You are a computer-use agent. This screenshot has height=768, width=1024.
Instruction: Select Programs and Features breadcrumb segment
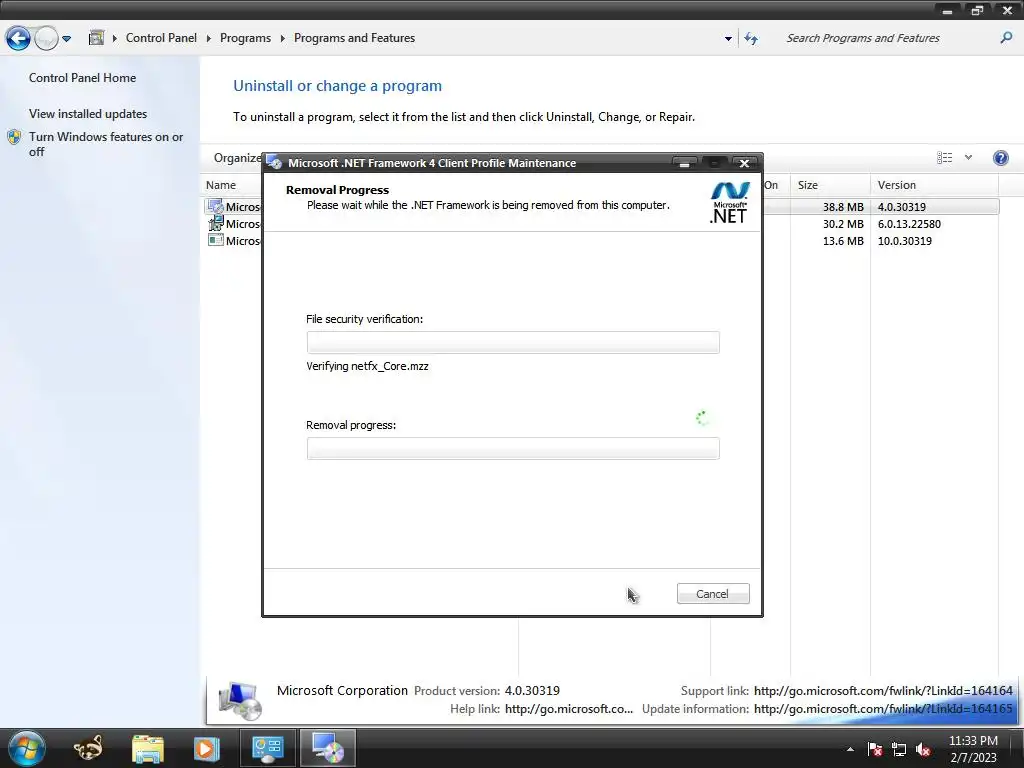[x=354, y=38]
